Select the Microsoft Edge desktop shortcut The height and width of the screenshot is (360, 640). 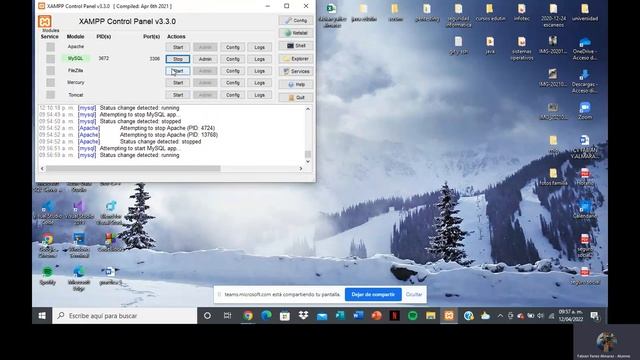pos(79,278)
